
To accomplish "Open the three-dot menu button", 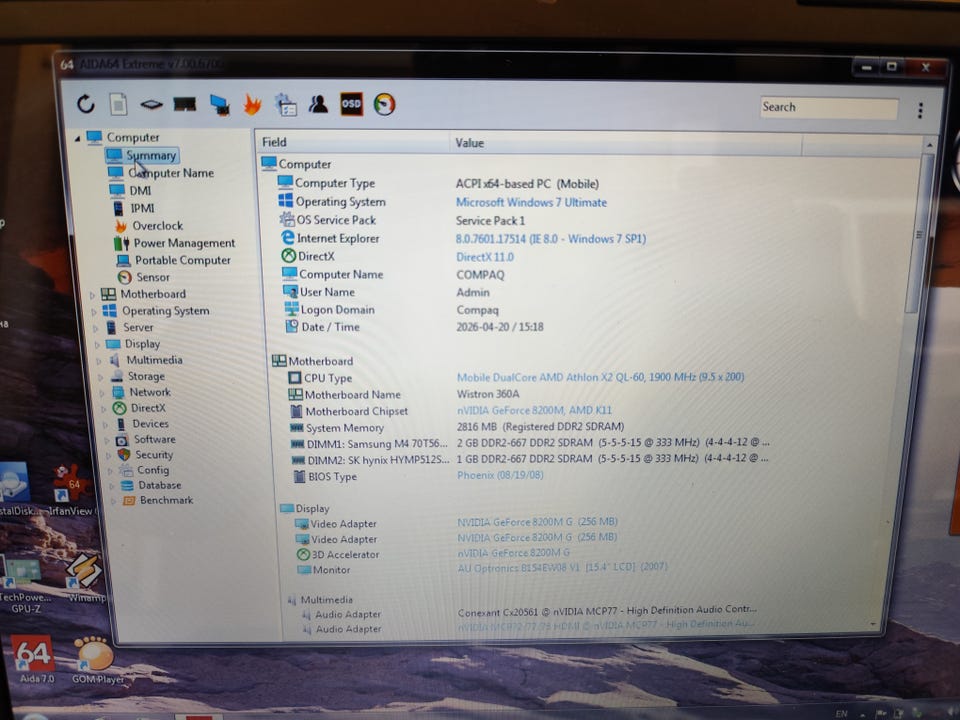I will coord(920,110).
